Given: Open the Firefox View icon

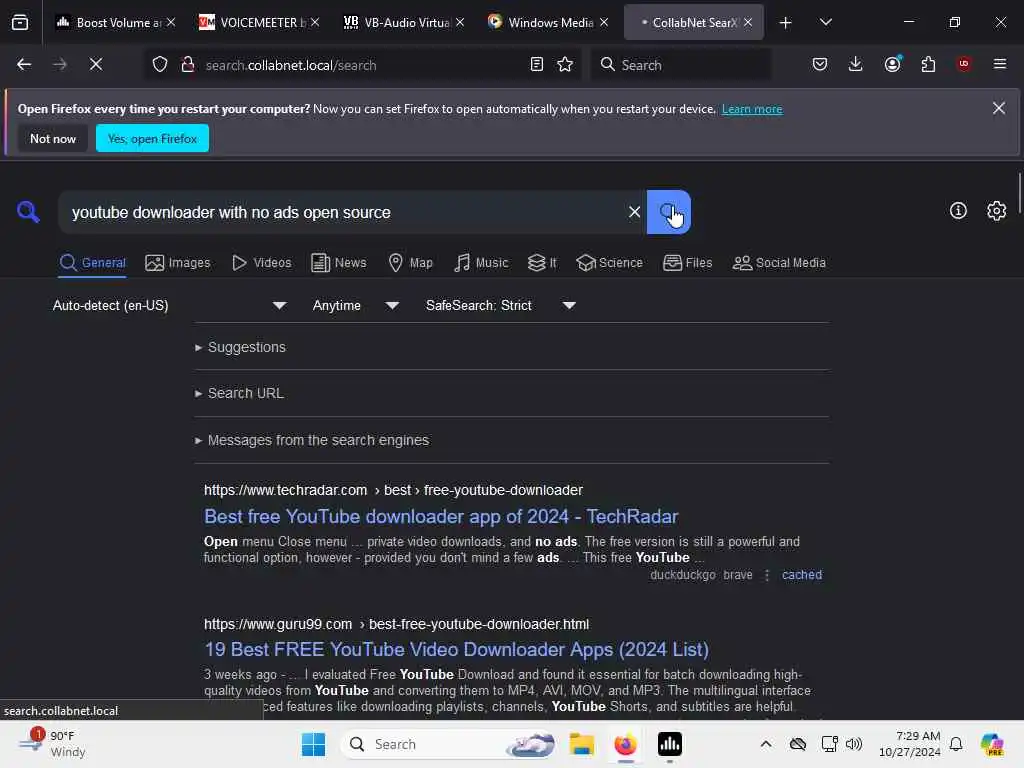Looking at the screenshot, I should (20, 22).
